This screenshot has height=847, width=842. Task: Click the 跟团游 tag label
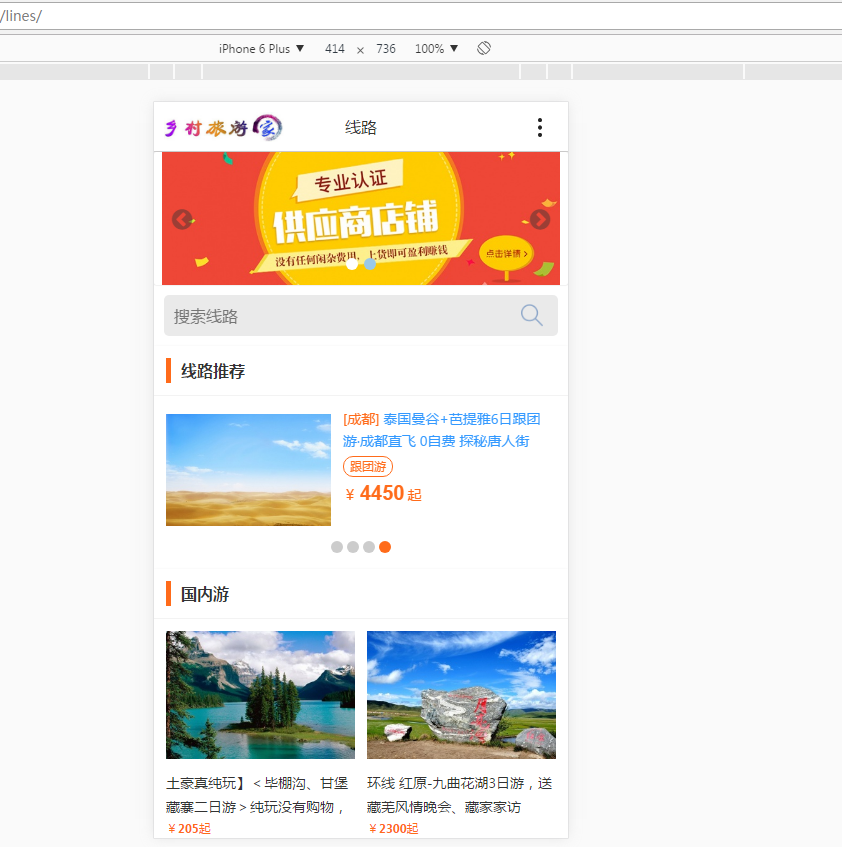[368, 467]
